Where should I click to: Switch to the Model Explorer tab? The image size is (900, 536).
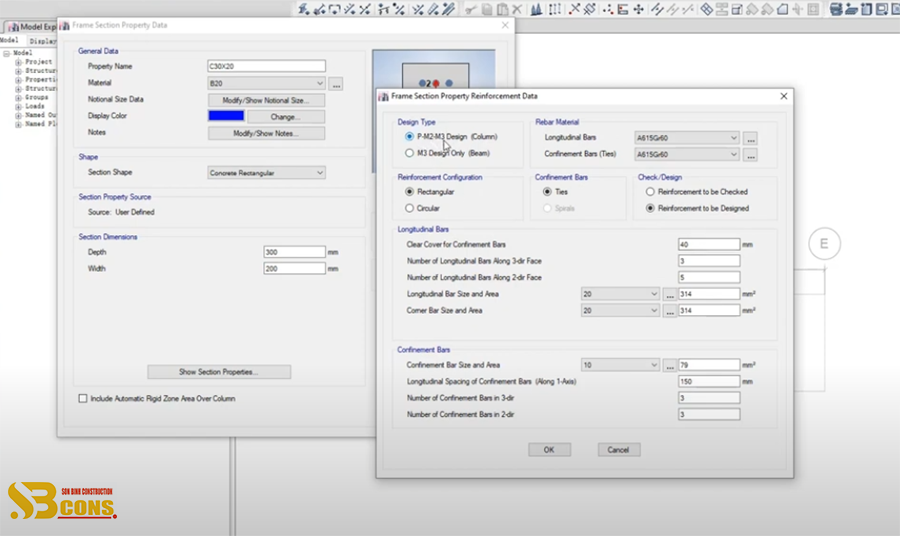32,26
